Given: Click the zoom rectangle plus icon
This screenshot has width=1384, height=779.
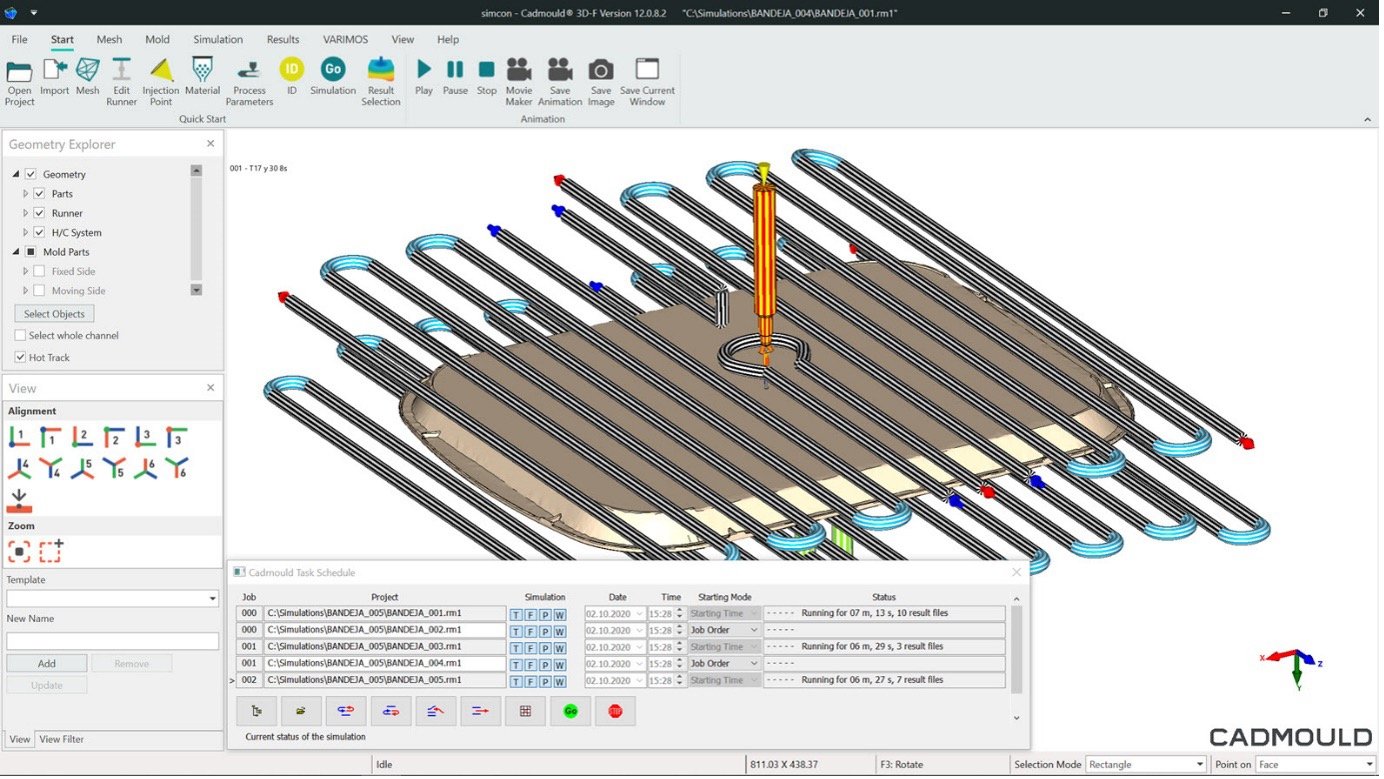Looking at the screenshot, I should coord(51,551).
